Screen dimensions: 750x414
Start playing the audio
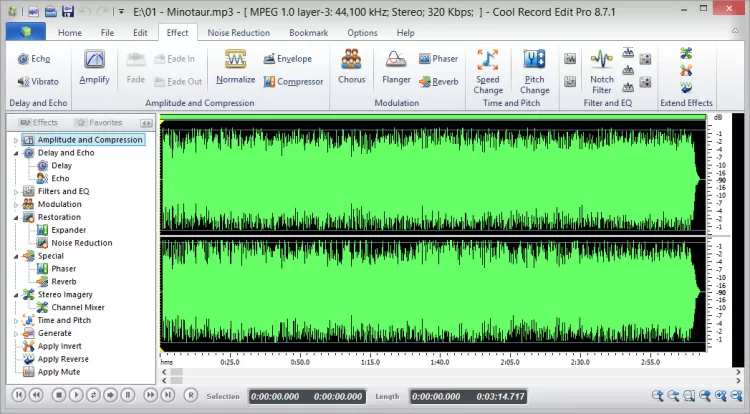[x=76, y=395]
